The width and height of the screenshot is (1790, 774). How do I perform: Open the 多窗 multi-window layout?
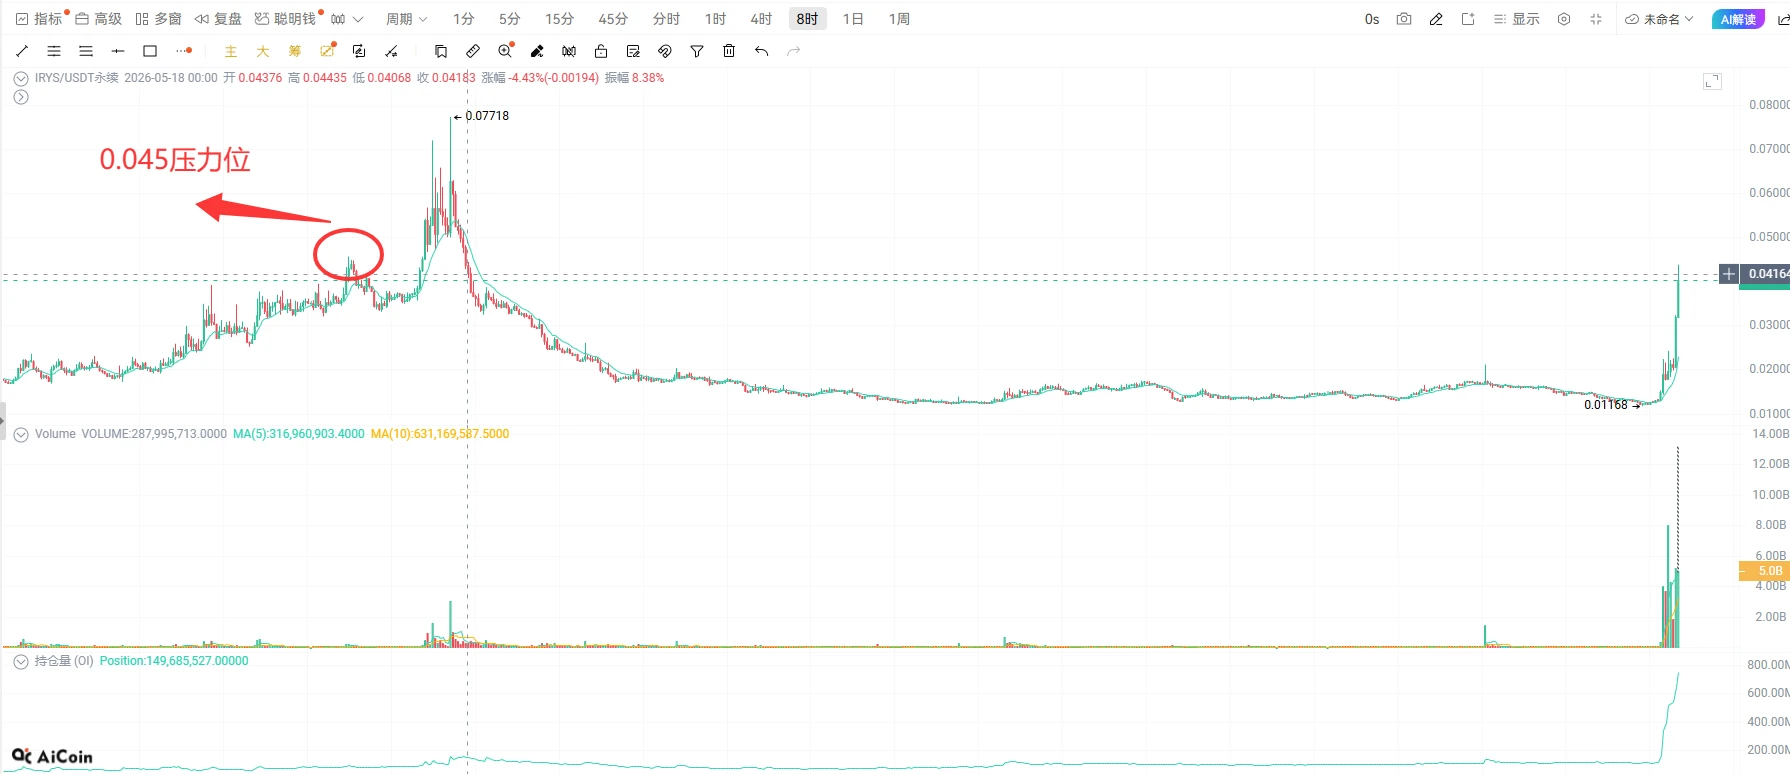pyautogui.click(x=159, y=19)
